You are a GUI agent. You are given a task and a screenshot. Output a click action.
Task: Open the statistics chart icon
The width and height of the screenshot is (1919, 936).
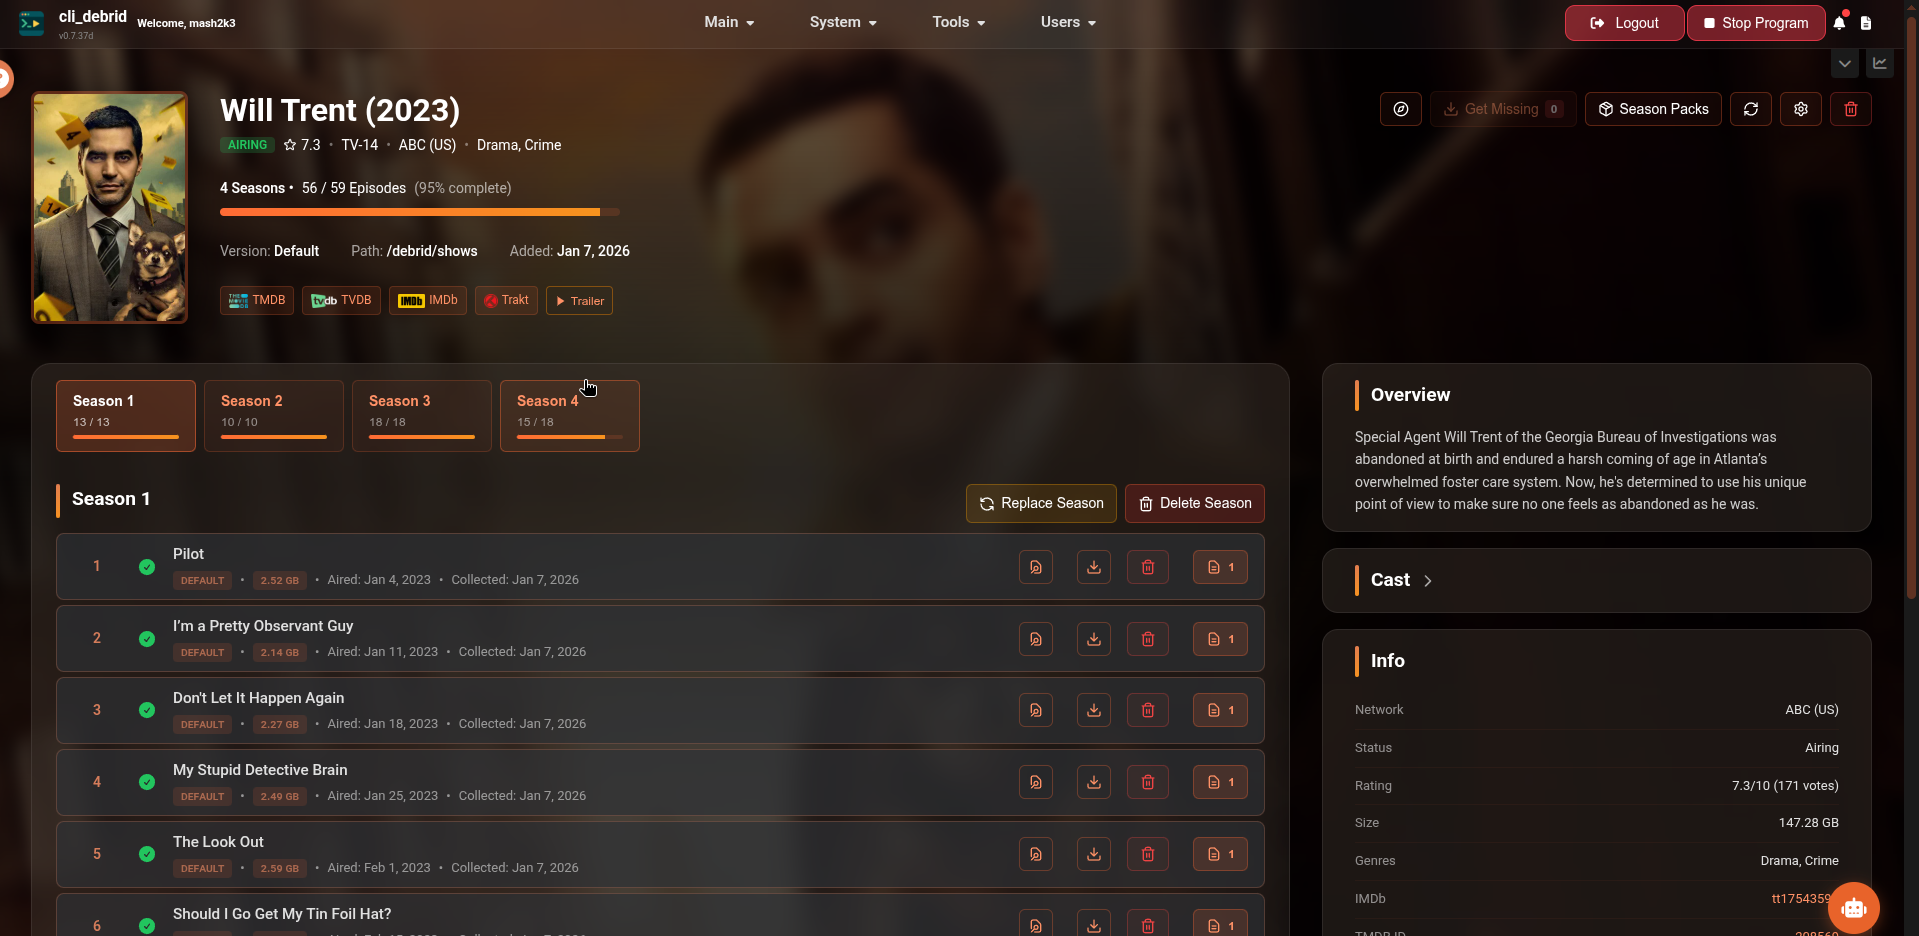tap(1880, 63)
